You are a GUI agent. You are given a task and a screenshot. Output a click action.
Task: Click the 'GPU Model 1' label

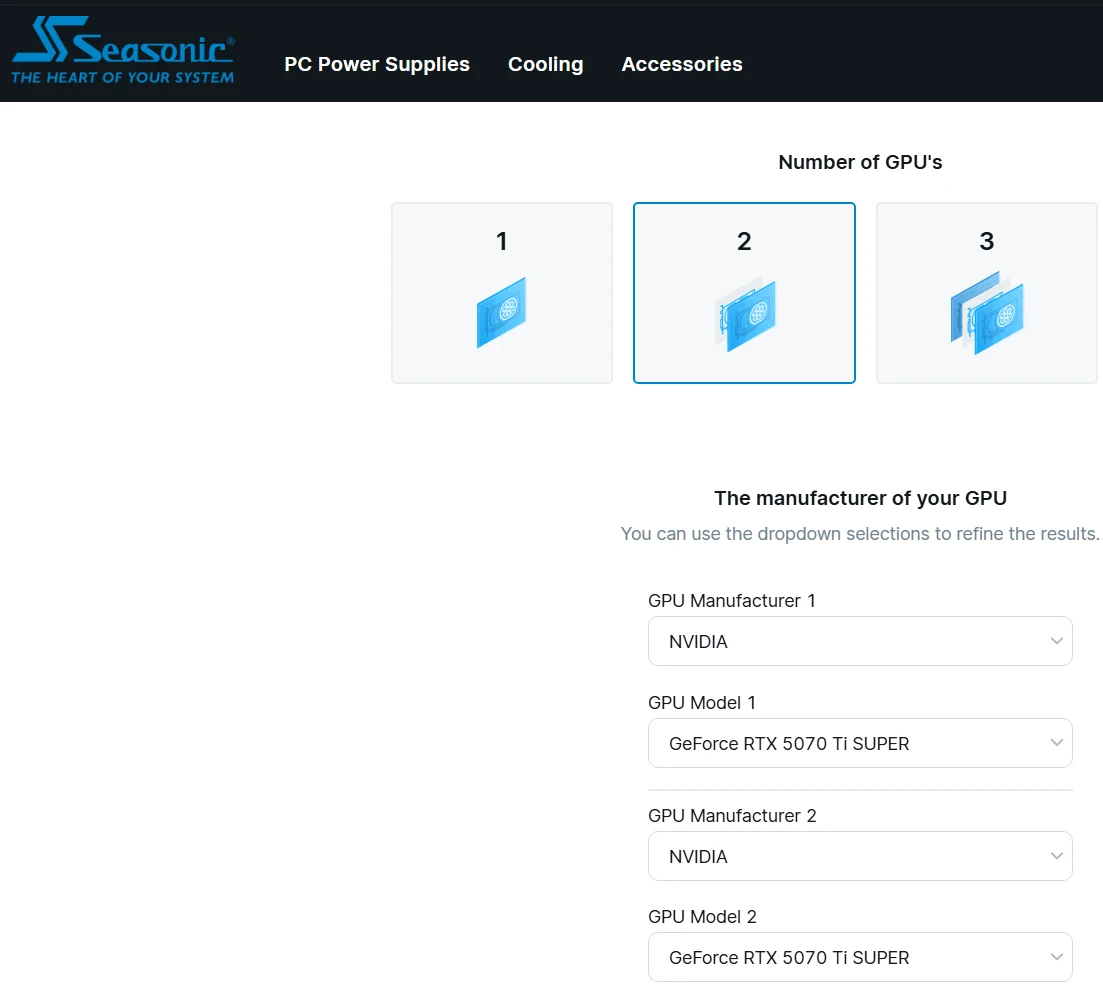coord(701,702)
